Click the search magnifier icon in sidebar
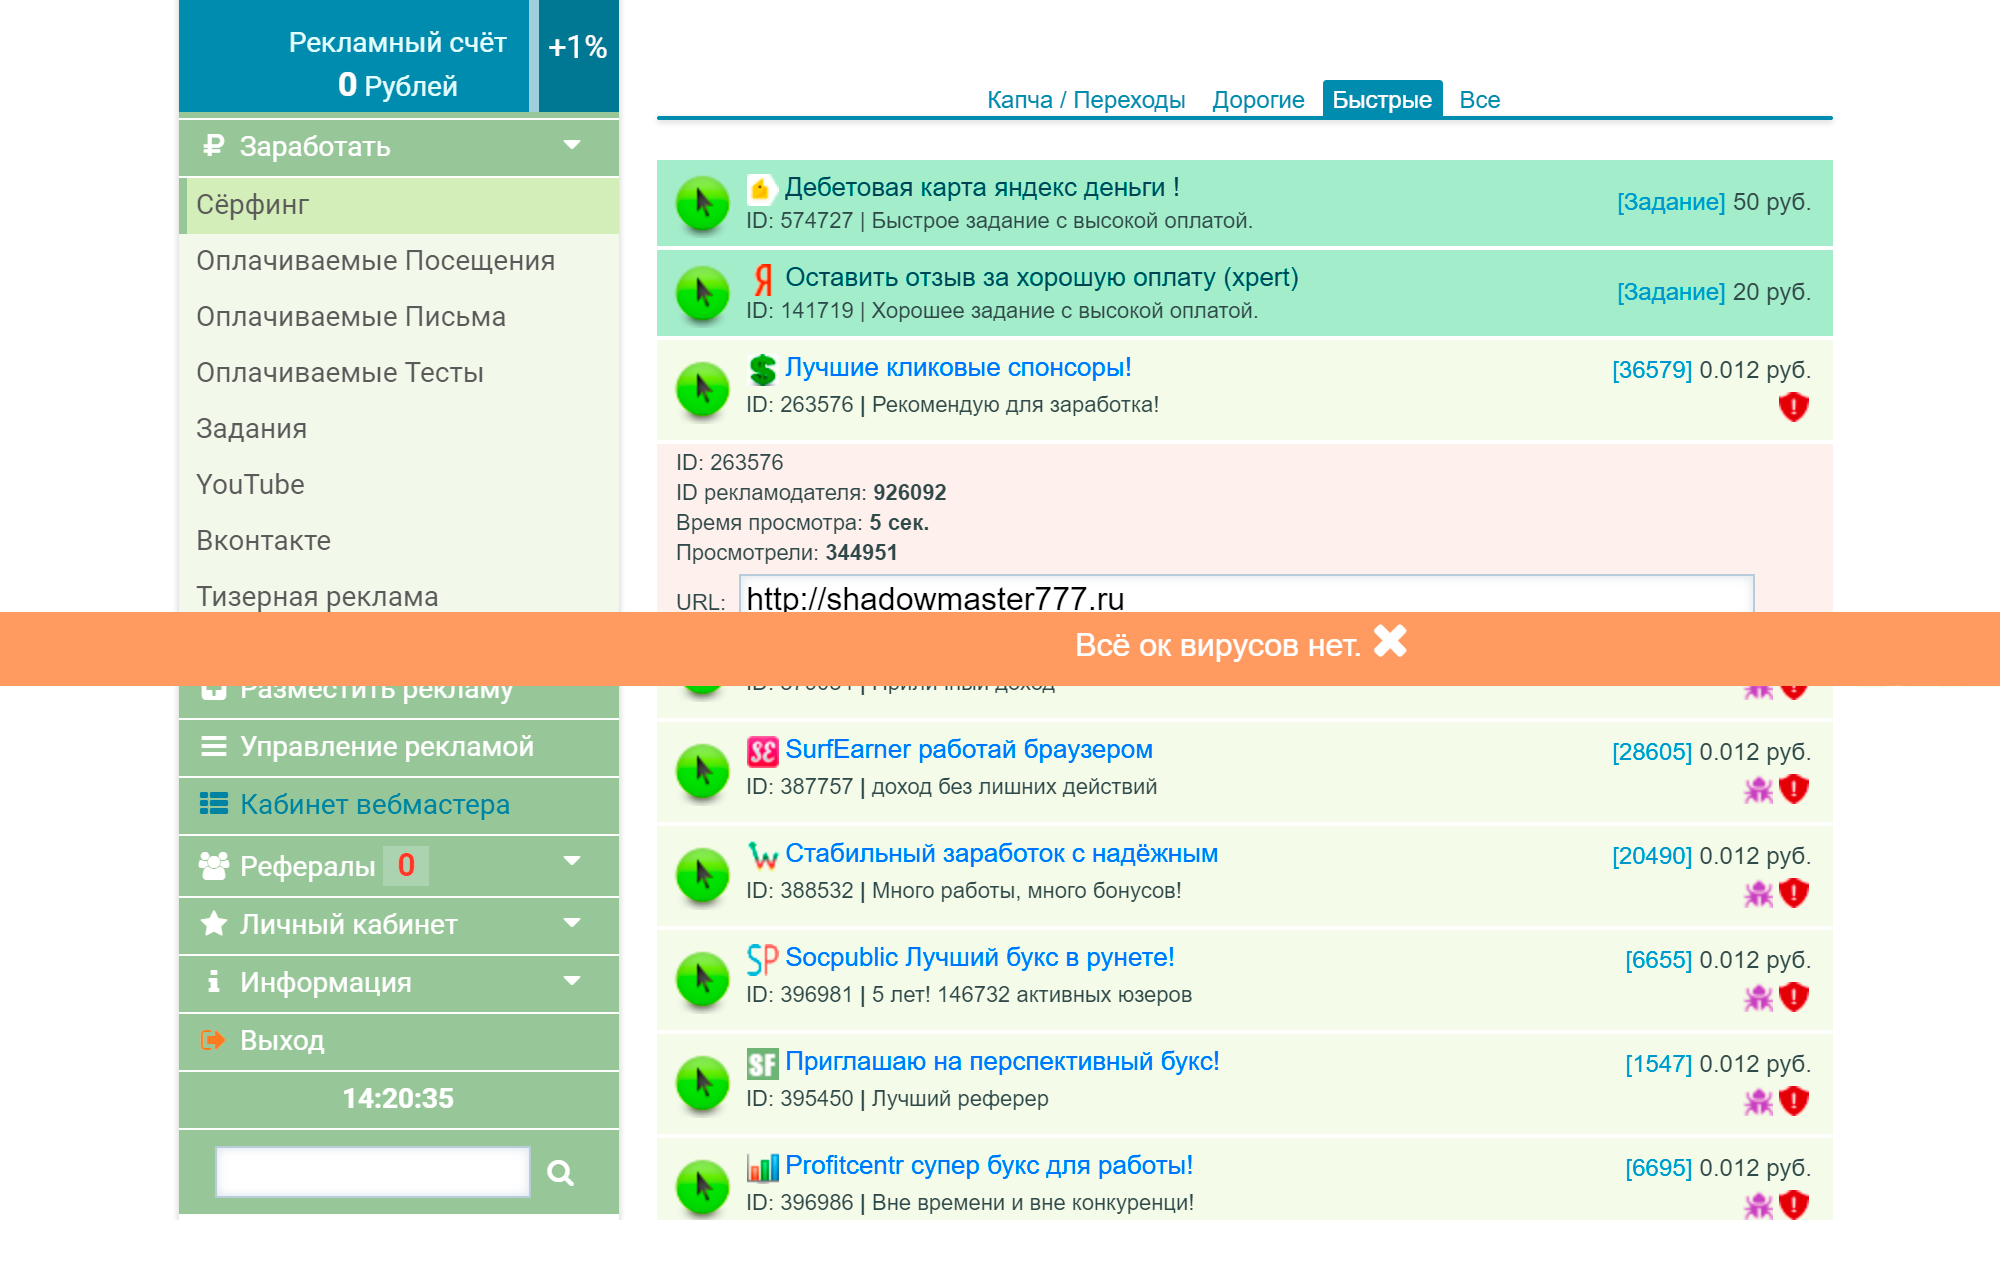Screen dimensions: 2000x1270 561,1173
